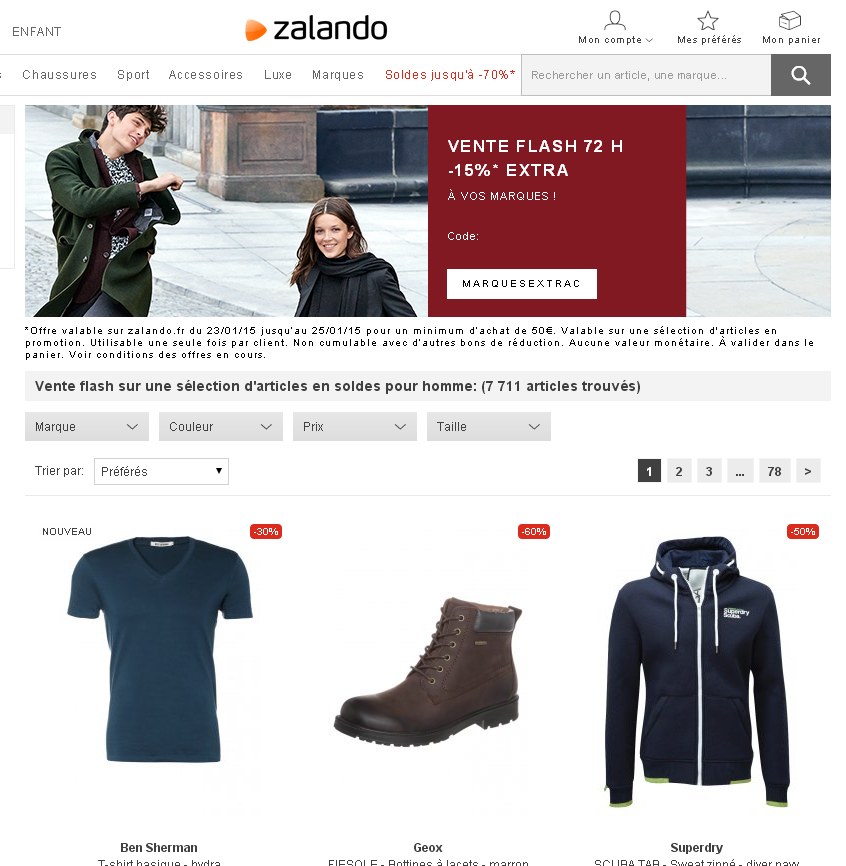Open the Soldes jusqu'à -70% menu
This screenshot has height=866, width=846.
tap(450, 75)
